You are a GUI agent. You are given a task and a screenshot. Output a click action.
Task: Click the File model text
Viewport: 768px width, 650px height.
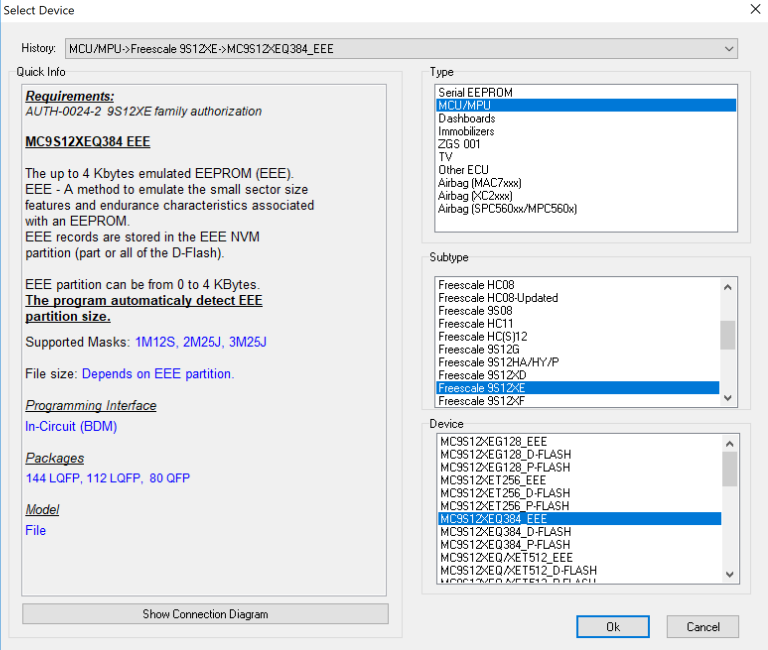coord(35,530)
